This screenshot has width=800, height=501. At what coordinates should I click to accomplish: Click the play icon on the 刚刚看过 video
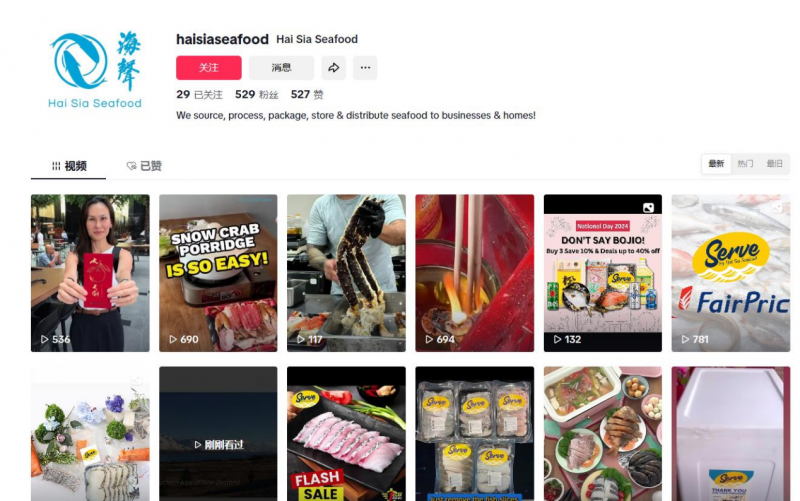[x=198, y=445]
